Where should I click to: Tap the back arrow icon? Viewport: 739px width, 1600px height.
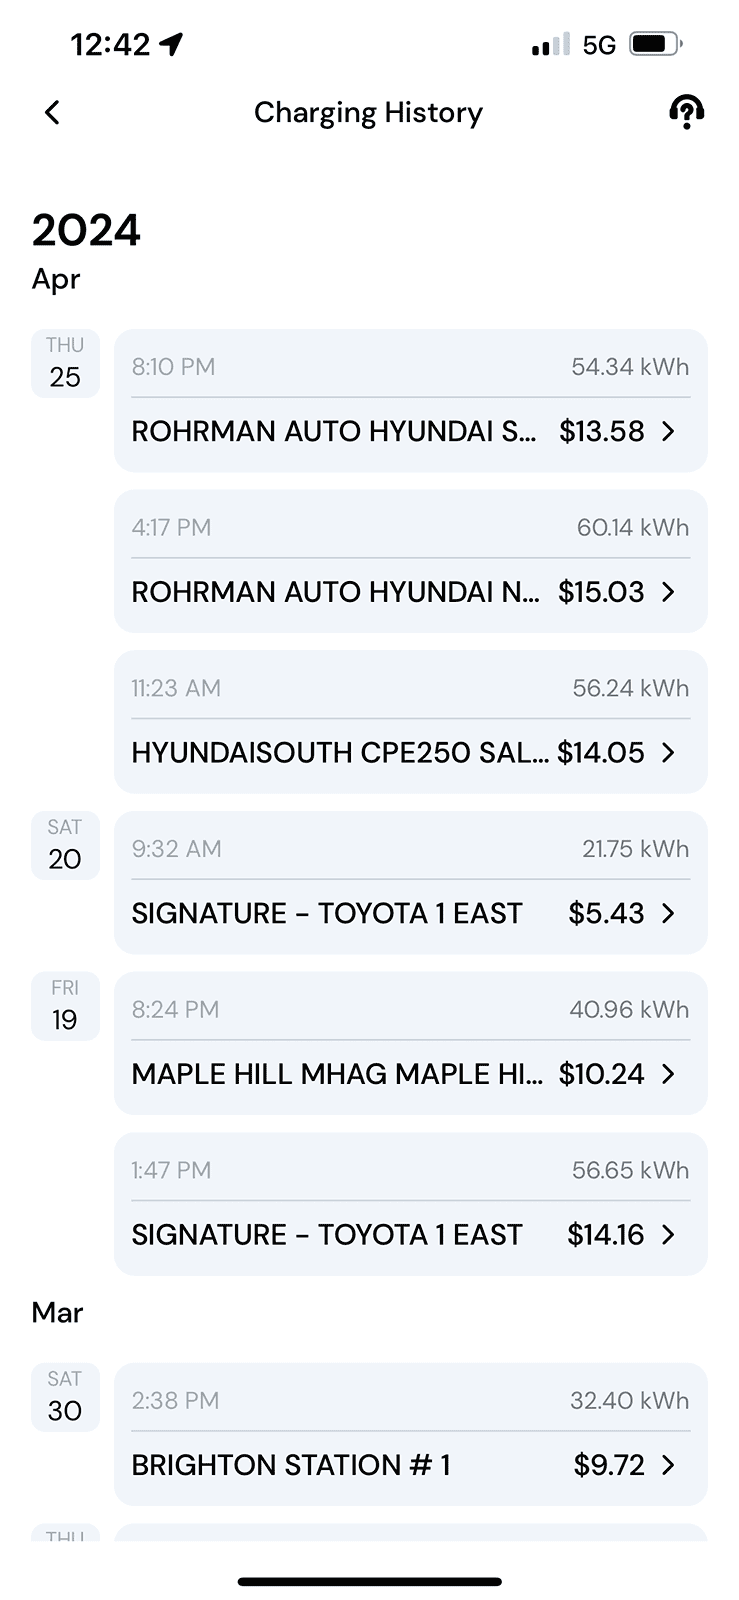[53, 113]
